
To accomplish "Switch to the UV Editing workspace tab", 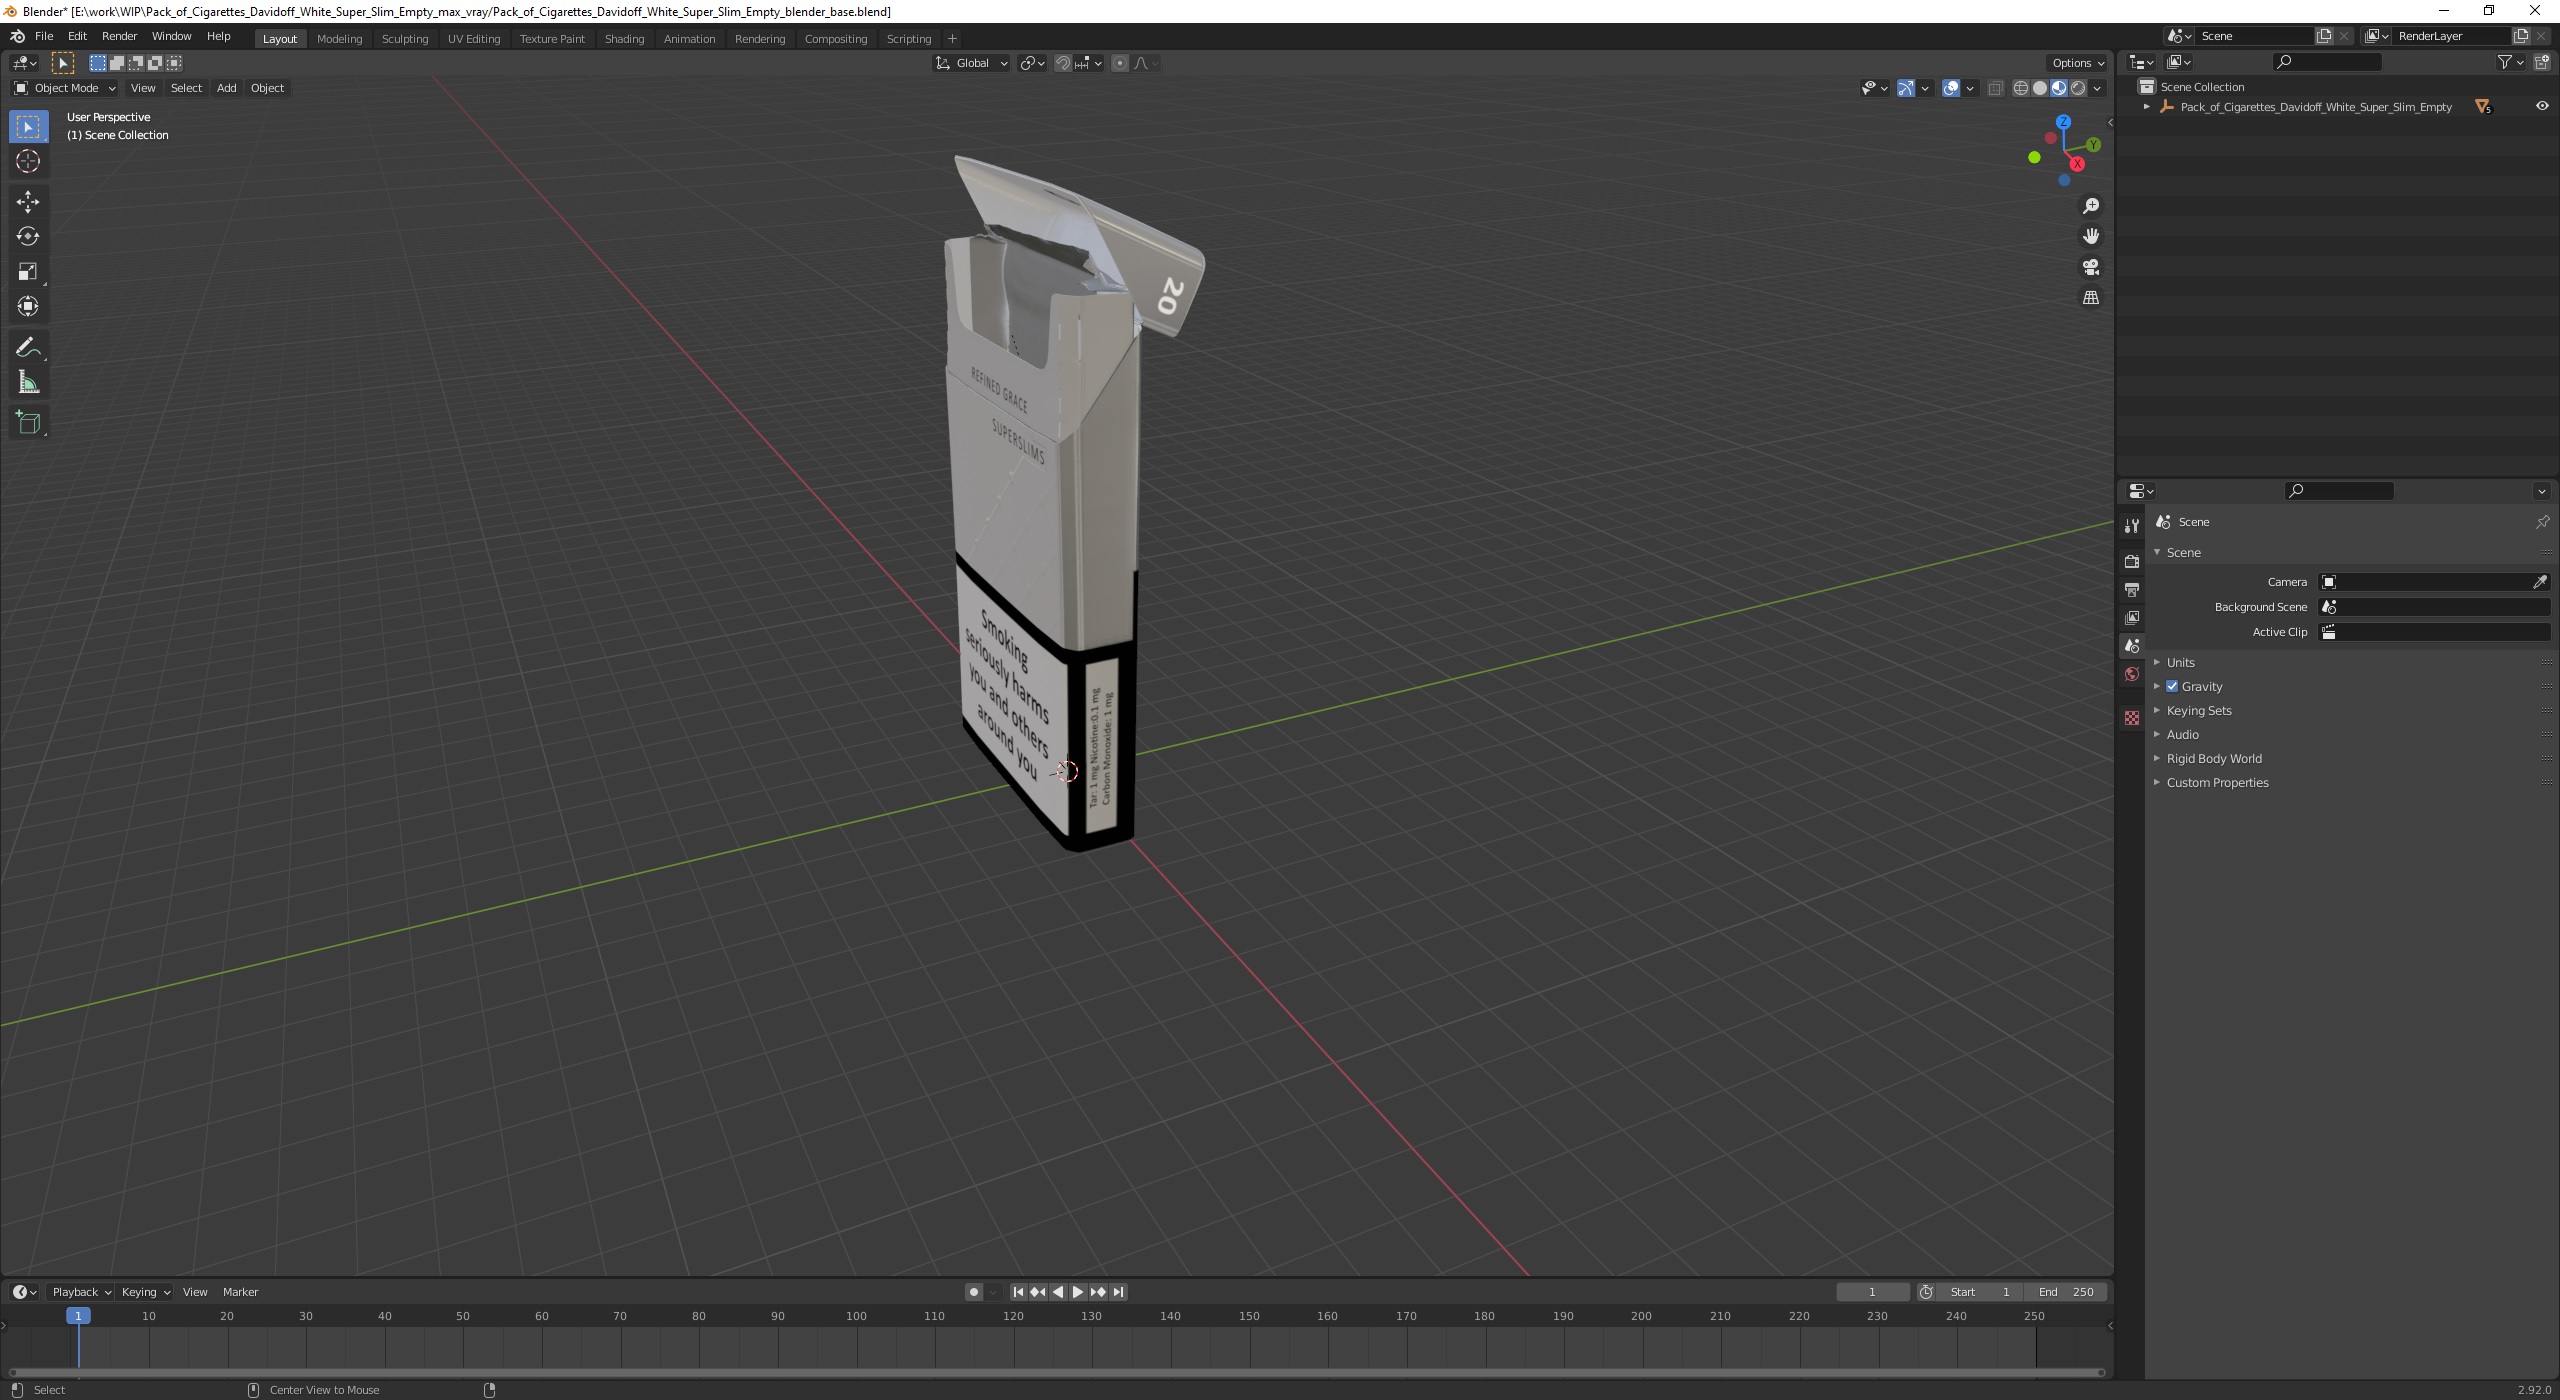I will 473,38.
